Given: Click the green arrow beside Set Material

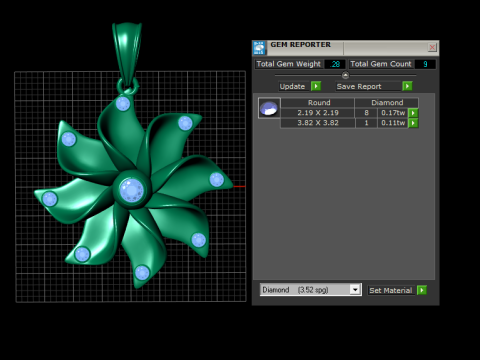Looking at the screenshot, I should (x=422, y=290).
